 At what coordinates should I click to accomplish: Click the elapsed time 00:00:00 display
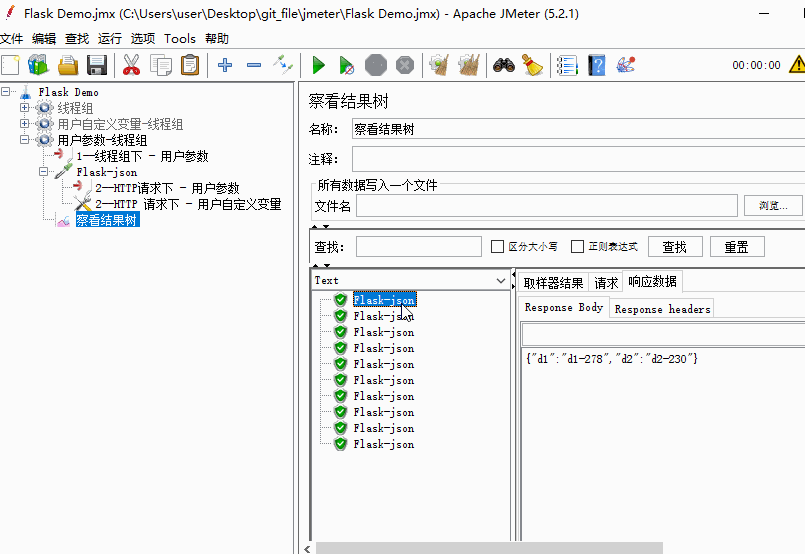coord(756,65)
